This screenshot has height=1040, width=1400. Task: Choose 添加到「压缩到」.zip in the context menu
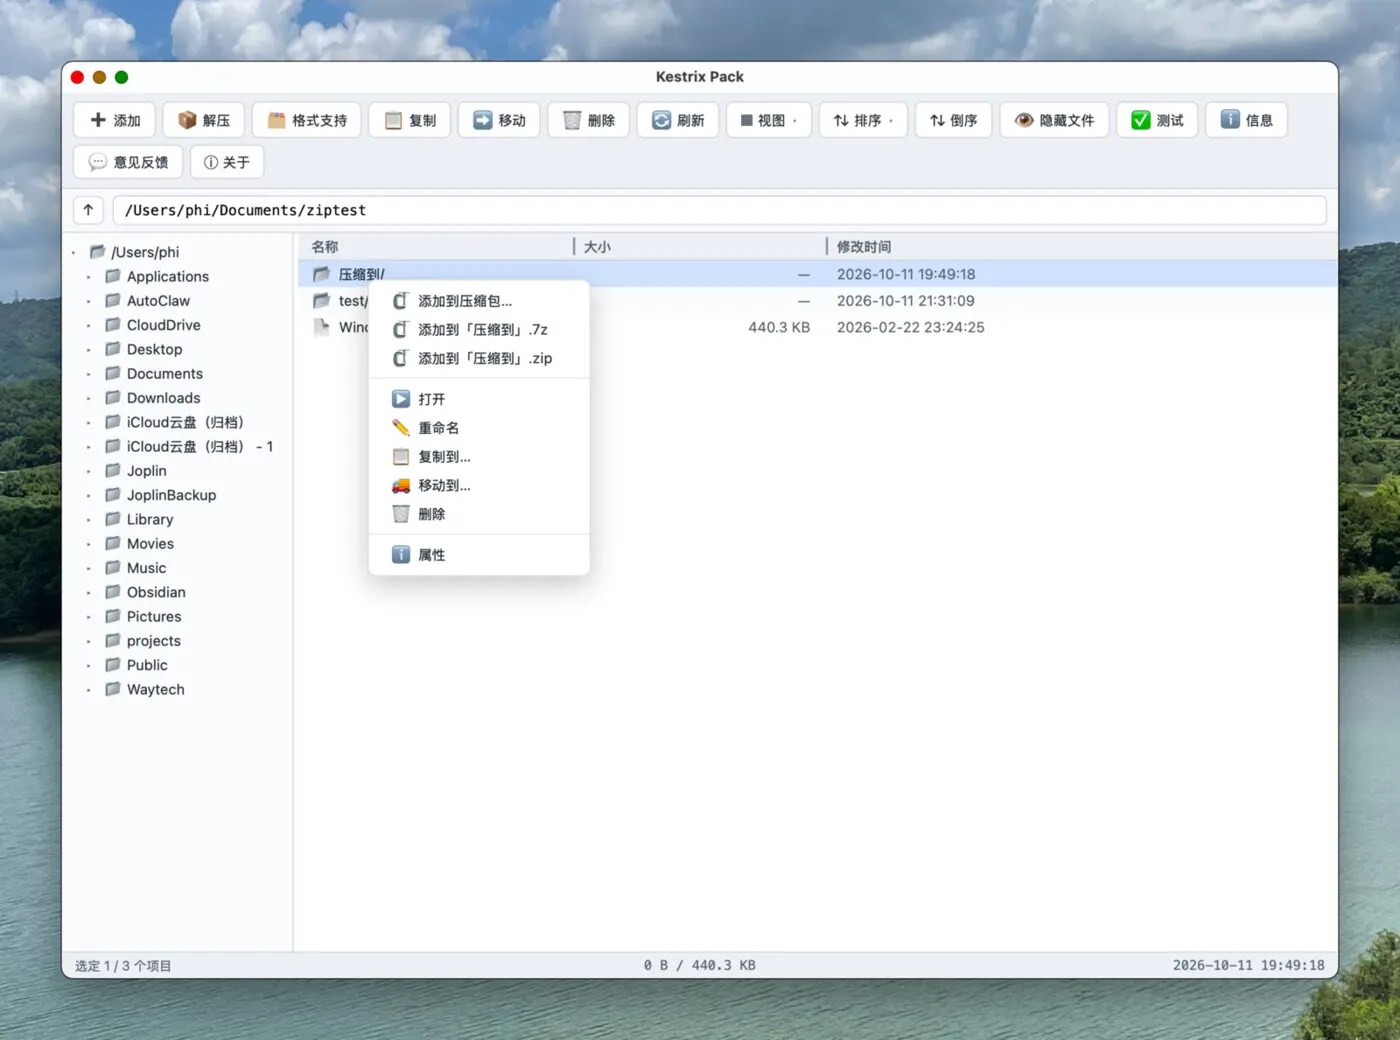(x=479, y=358)
